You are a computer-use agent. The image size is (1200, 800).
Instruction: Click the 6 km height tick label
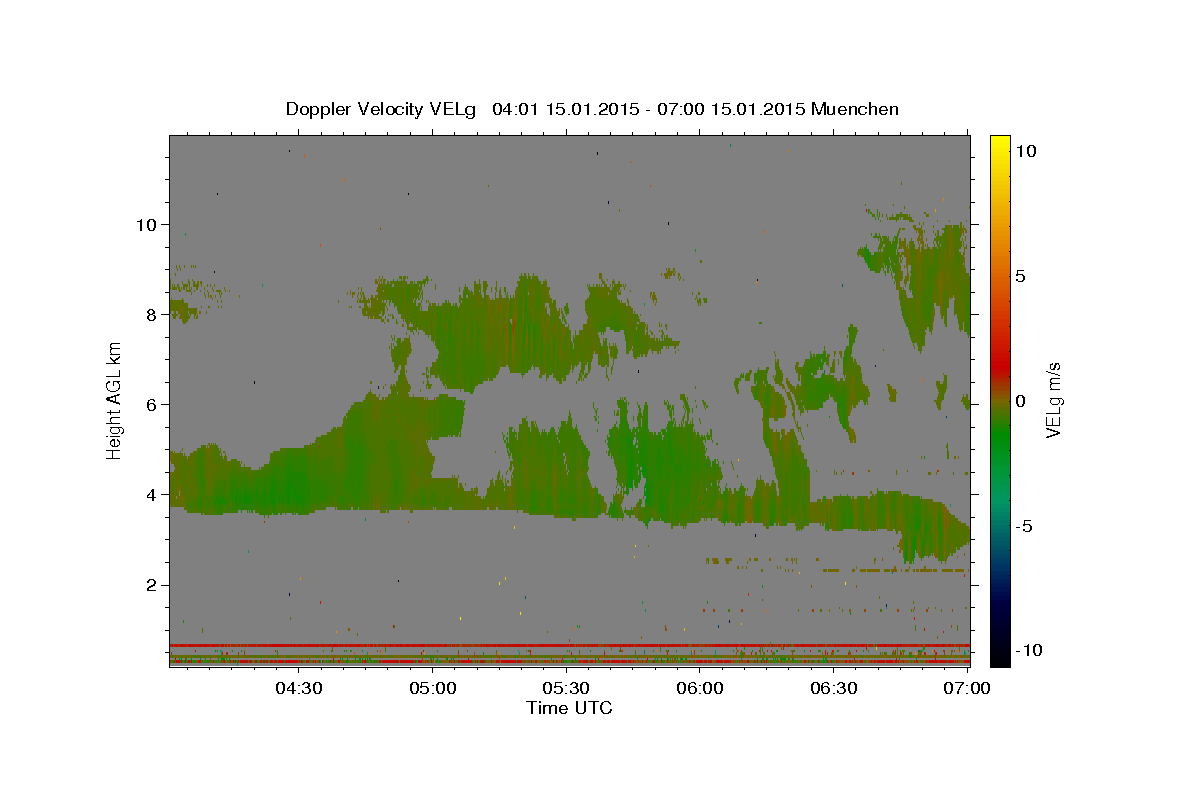[x=153, y=404]
